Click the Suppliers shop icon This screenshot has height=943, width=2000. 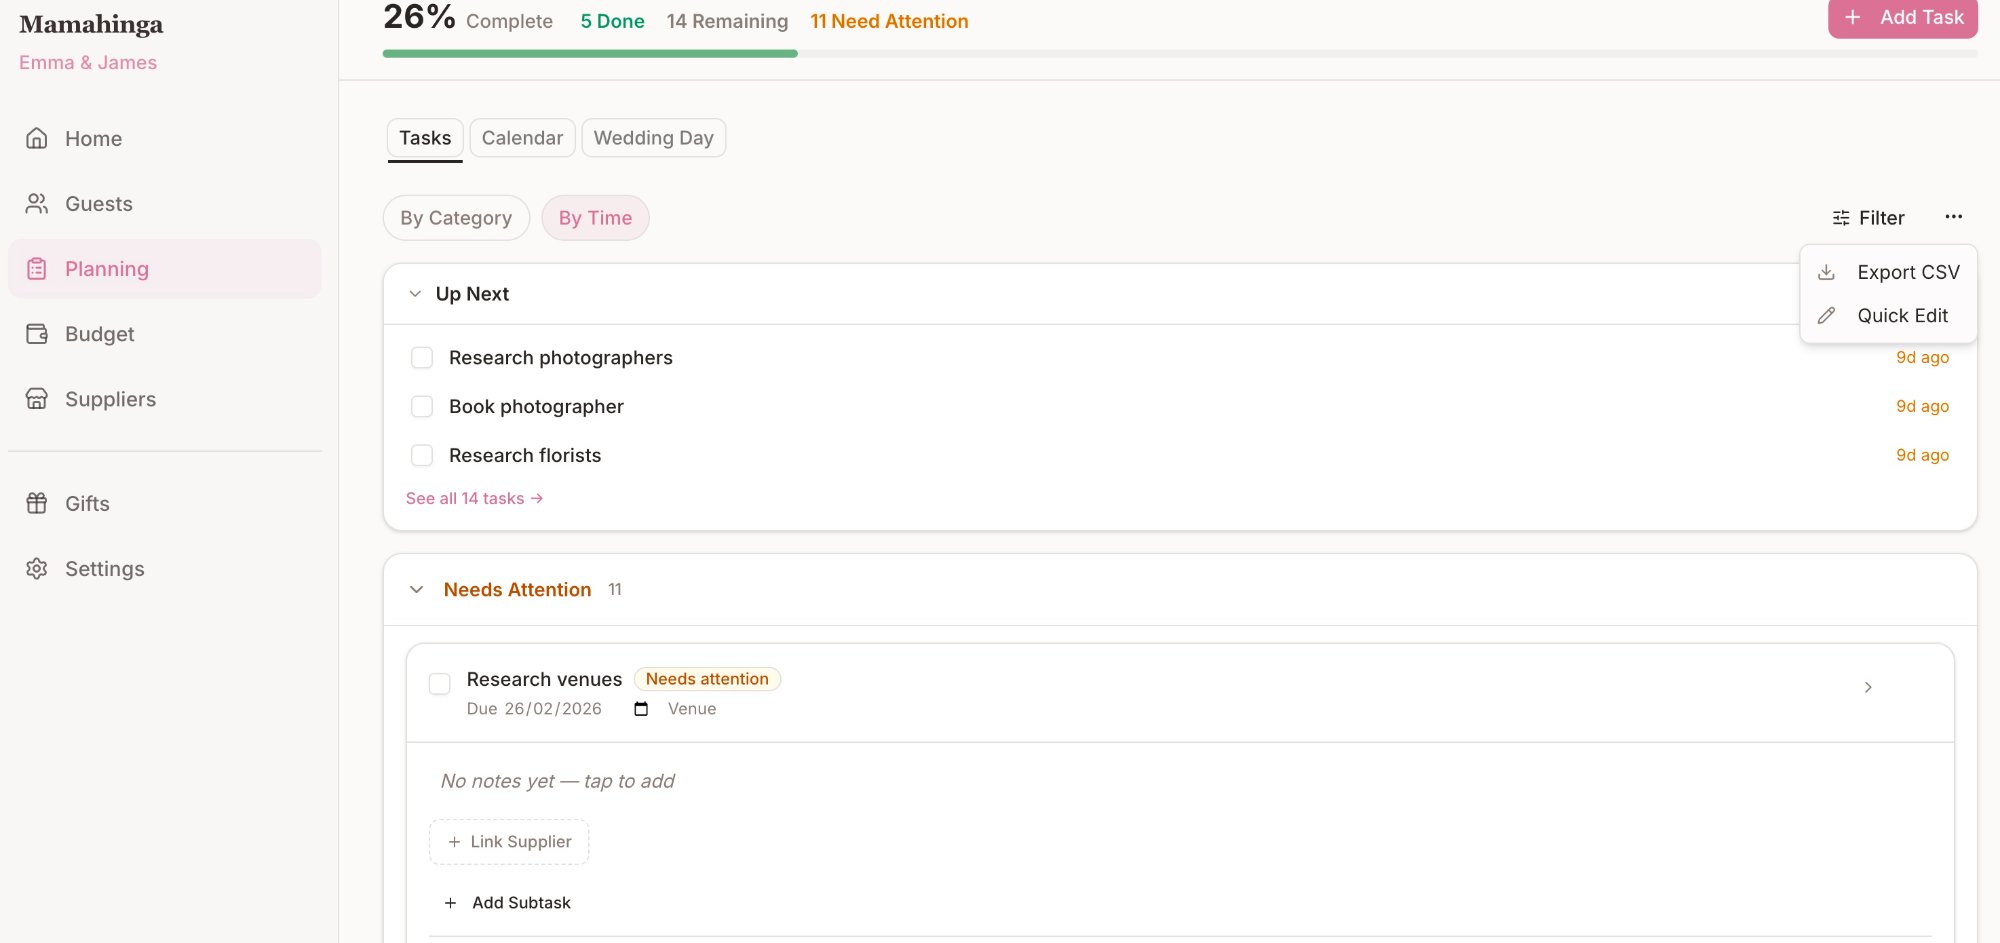click(37, 398)
